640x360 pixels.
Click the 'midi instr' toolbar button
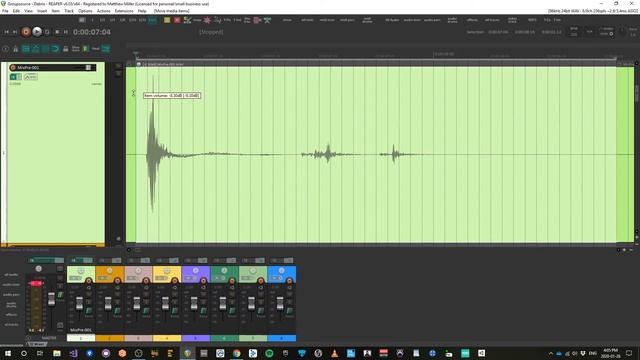click(x=327, y=20)
